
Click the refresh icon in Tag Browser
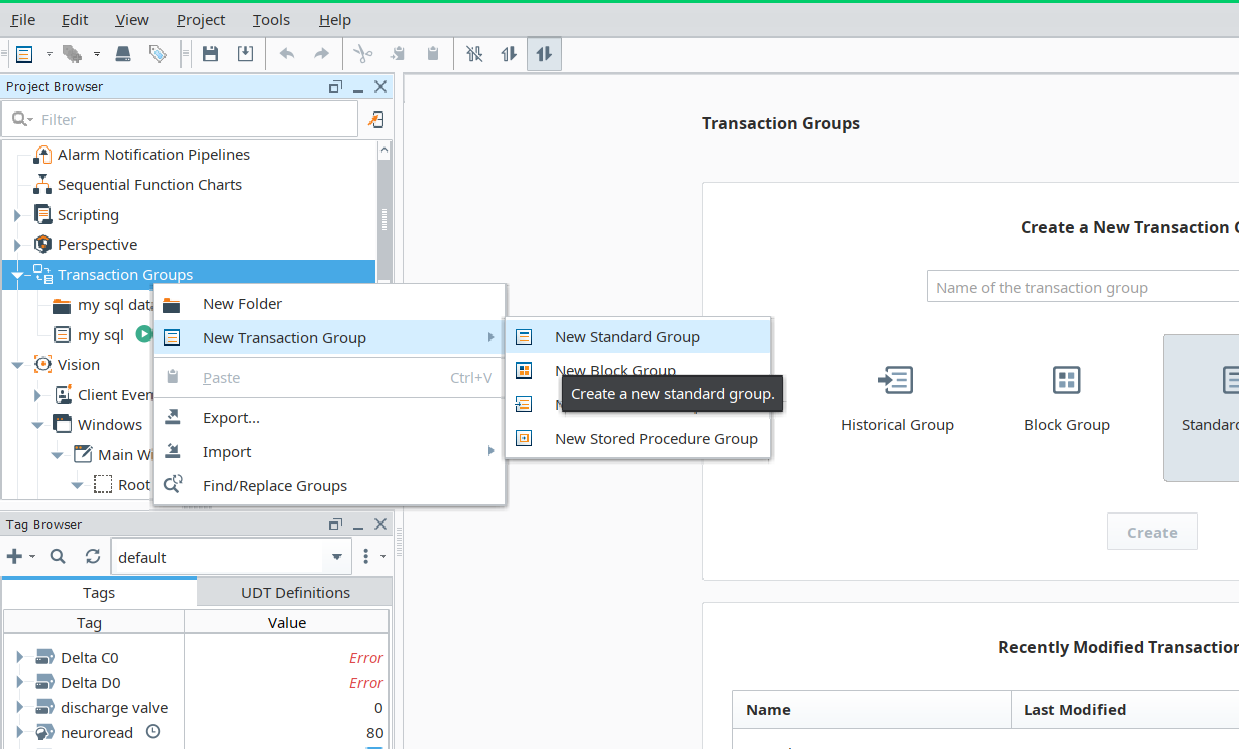point(93,557)
